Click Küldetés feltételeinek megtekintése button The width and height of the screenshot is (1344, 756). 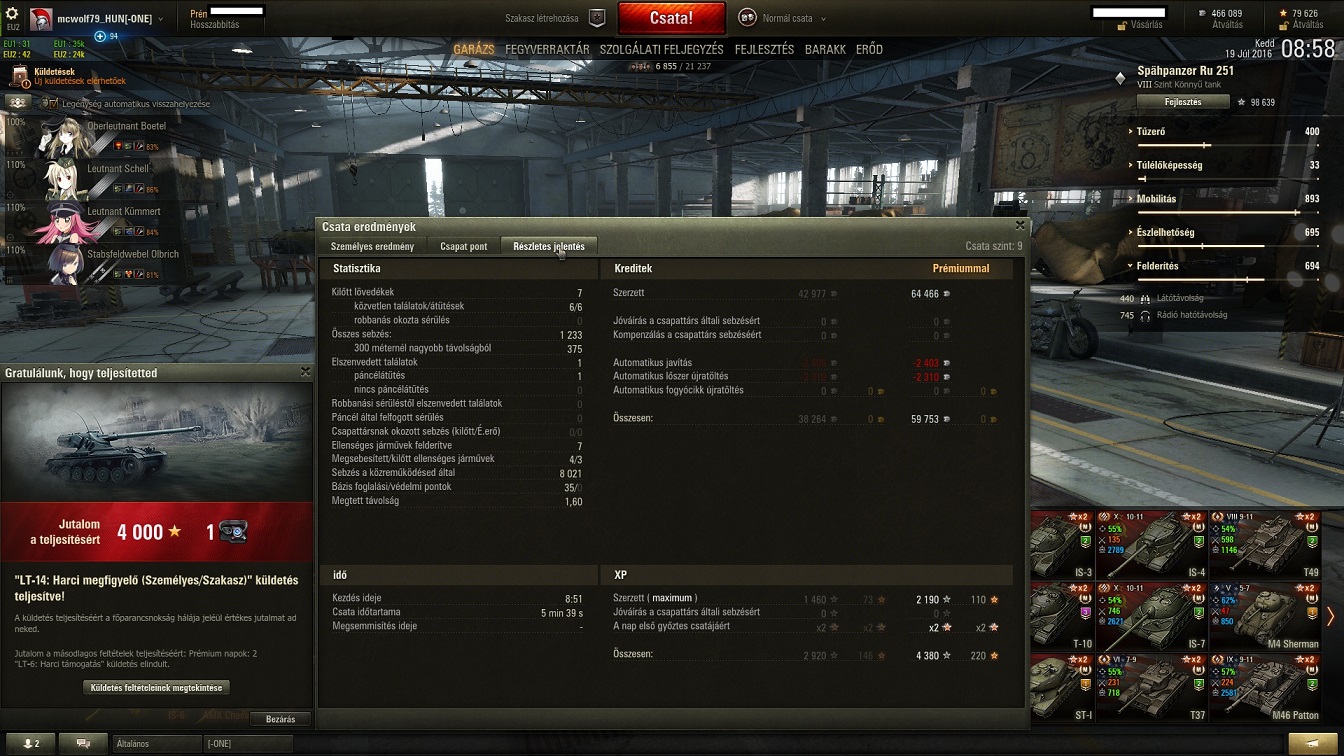[x=156, y=687]
